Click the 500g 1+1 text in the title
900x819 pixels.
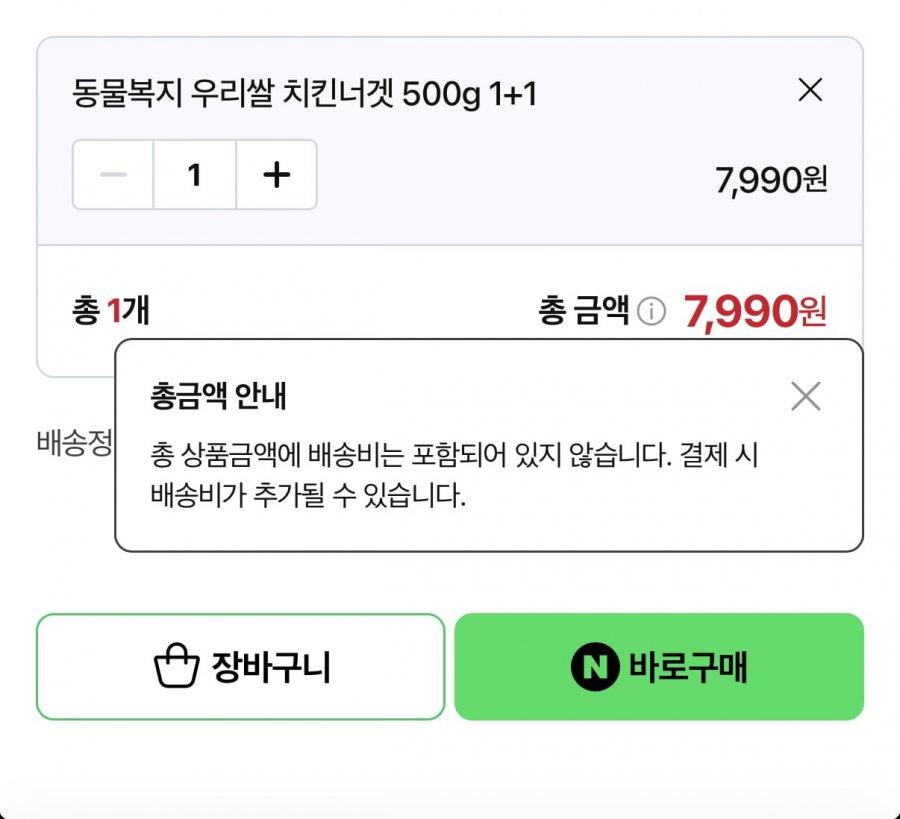click(x=470, y=94)
